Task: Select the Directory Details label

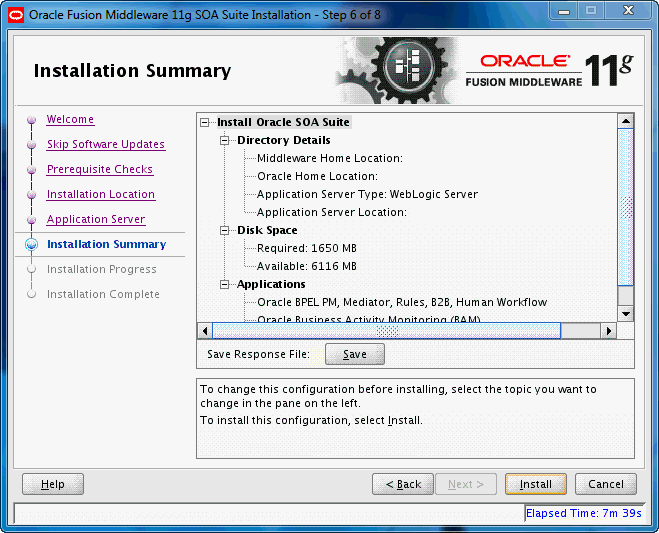Action: click(x=284, y=140)
